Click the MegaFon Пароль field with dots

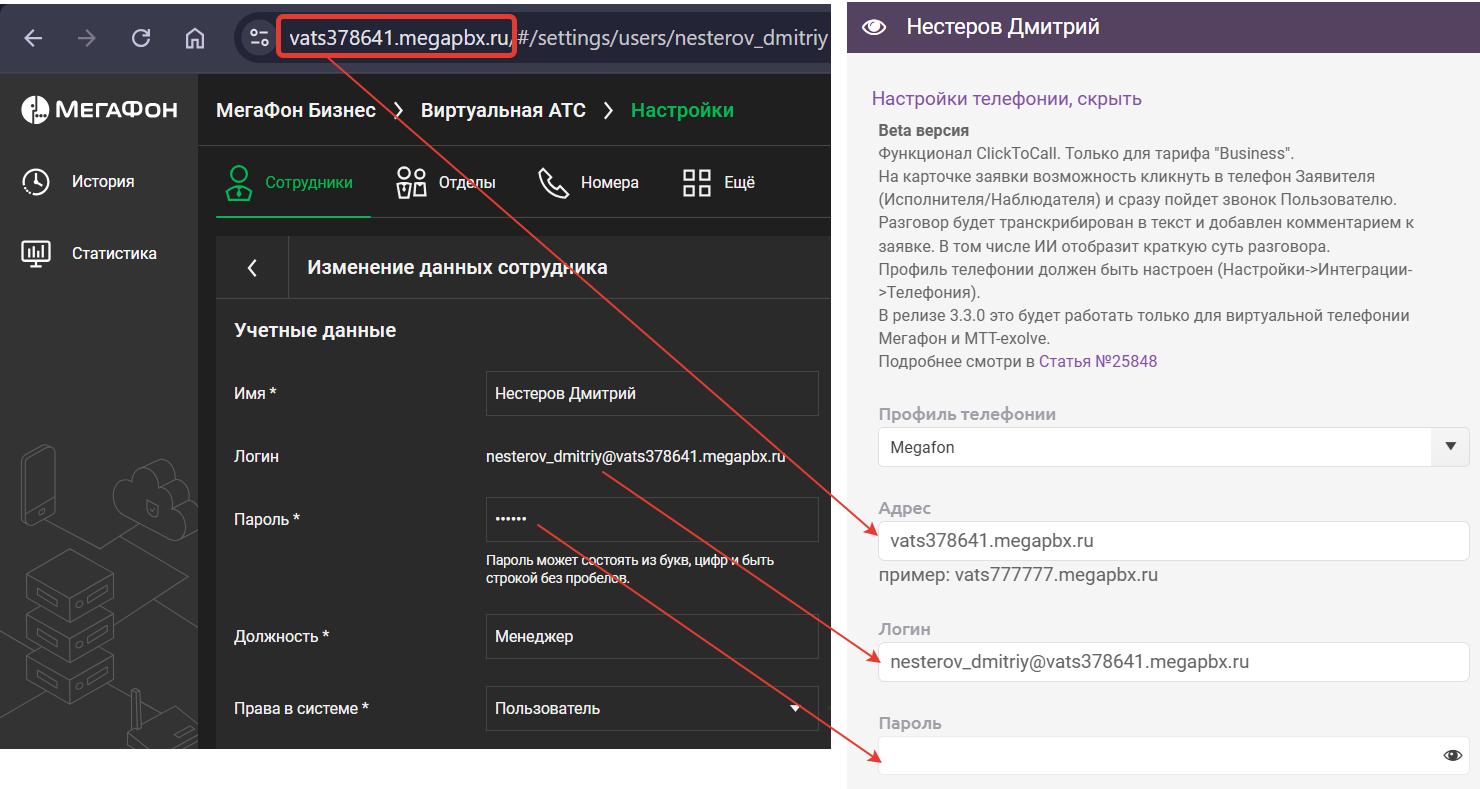[652, 520]
